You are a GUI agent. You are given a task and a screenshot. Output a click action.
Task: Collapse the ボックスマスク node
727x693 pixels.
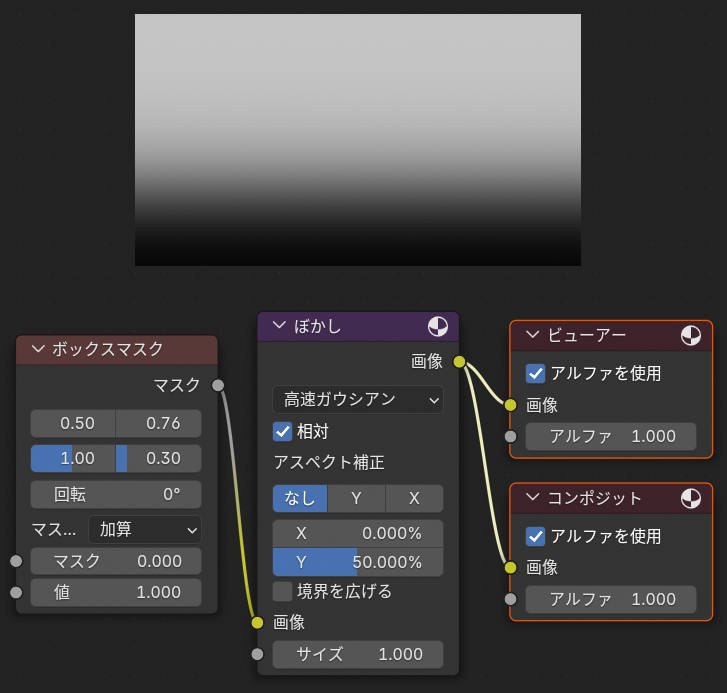tap(38, 349)
